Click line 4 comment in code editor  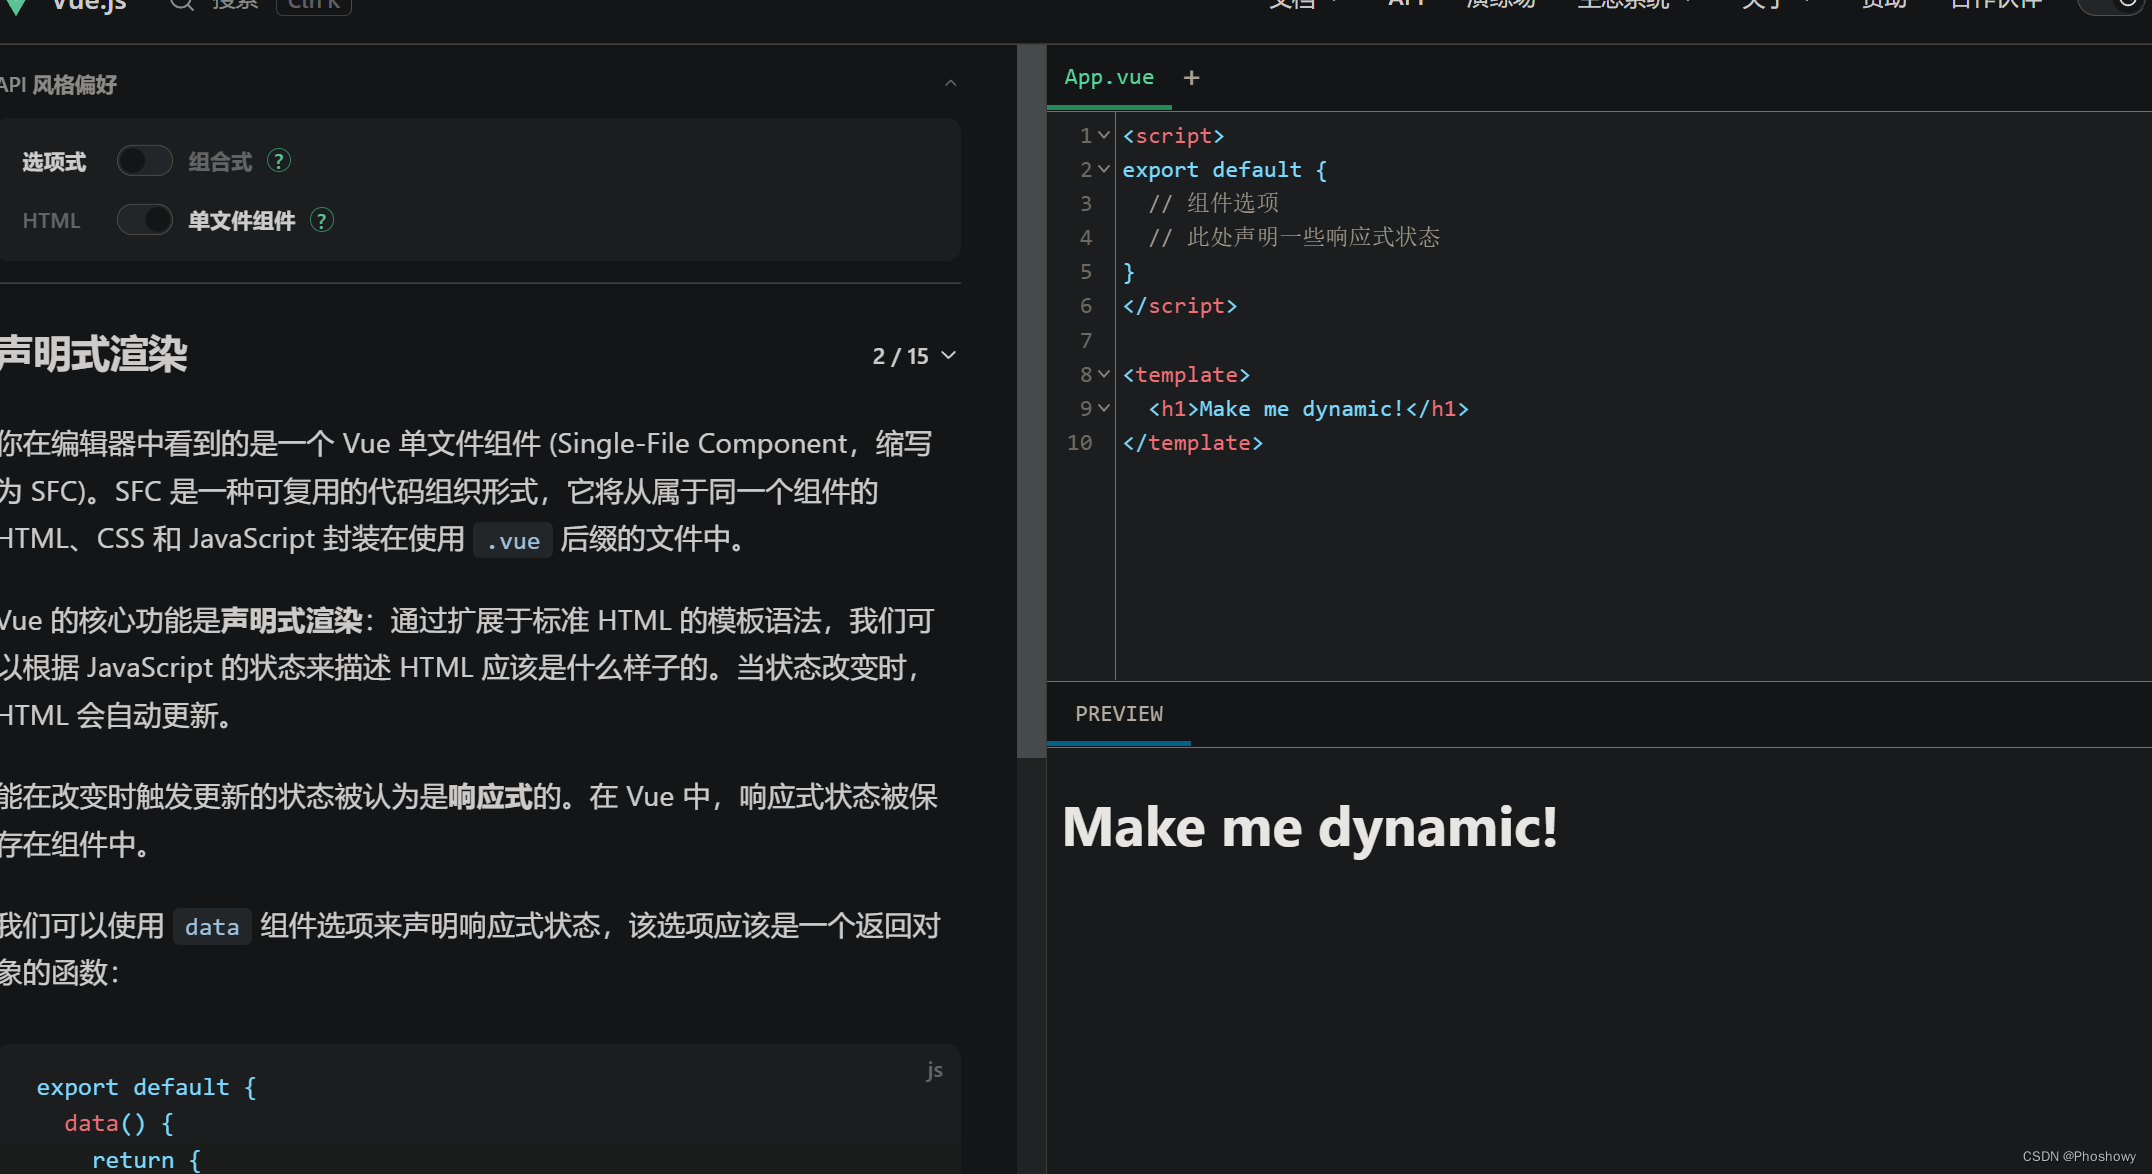click(x=1294, y=238)
